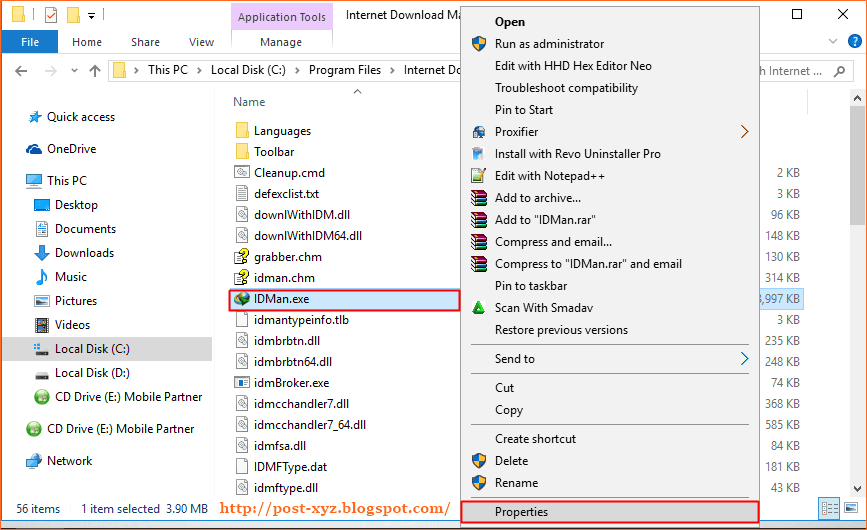Click the search magnifier icon

coord(839,71)
